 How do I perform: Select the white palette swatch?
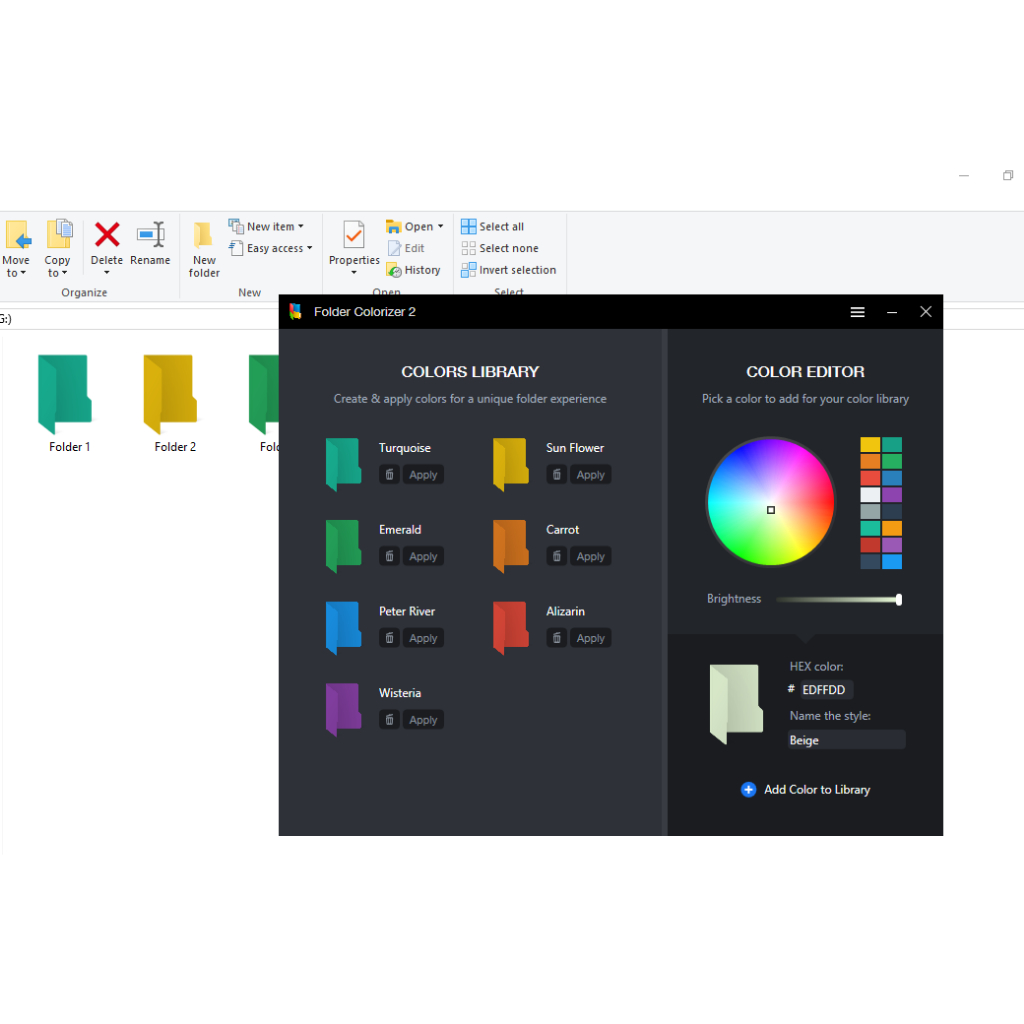(x=870, y=494)
